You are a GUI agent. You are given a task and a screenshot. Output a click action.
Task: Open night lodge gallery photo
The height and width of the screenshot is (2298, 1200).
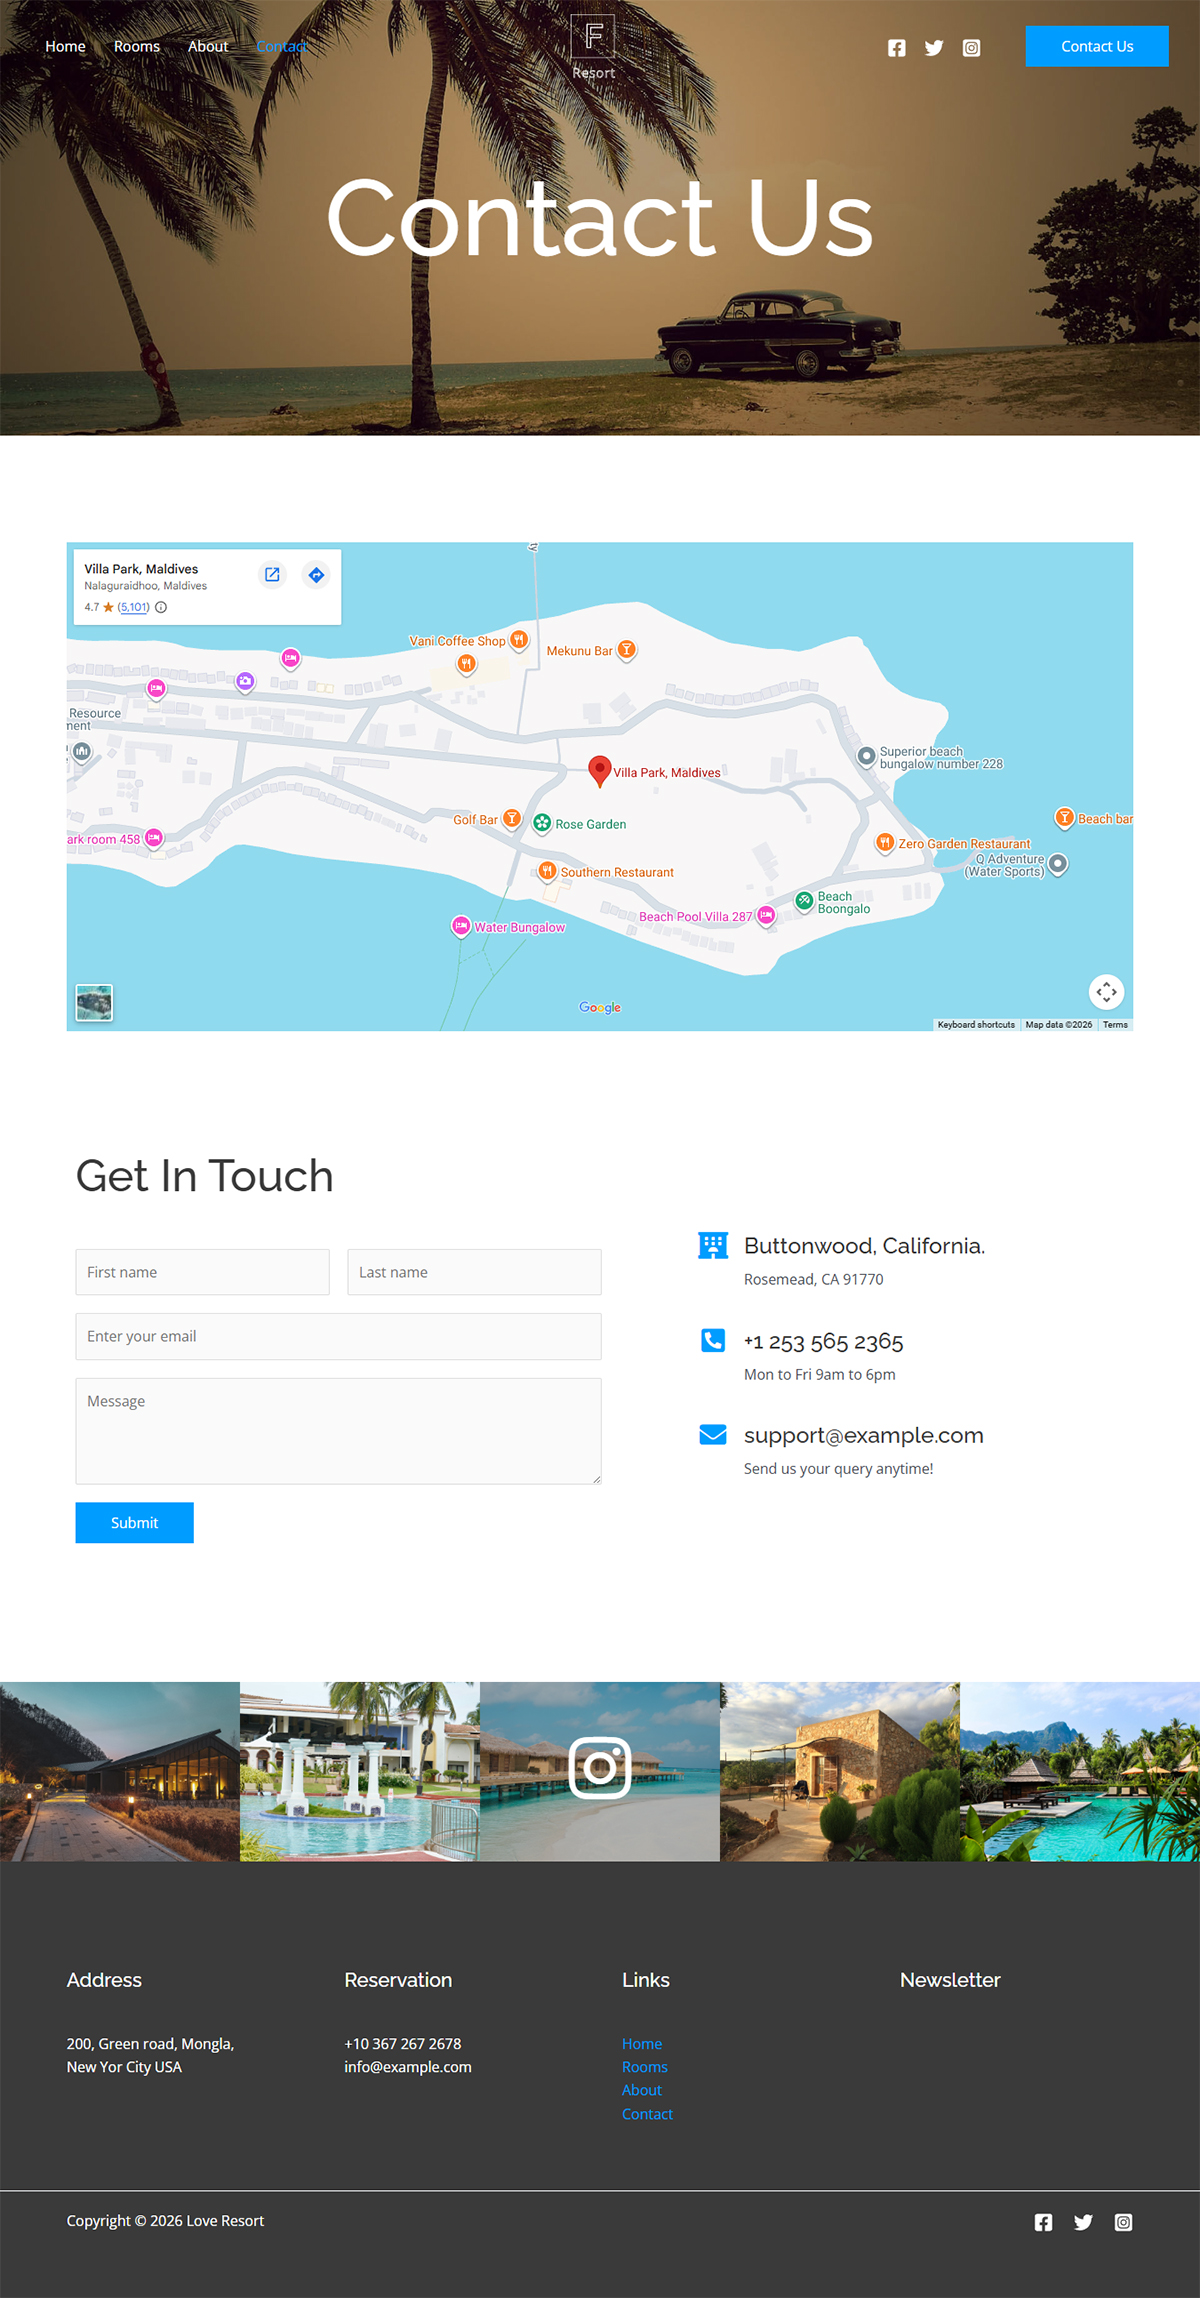120,1771
